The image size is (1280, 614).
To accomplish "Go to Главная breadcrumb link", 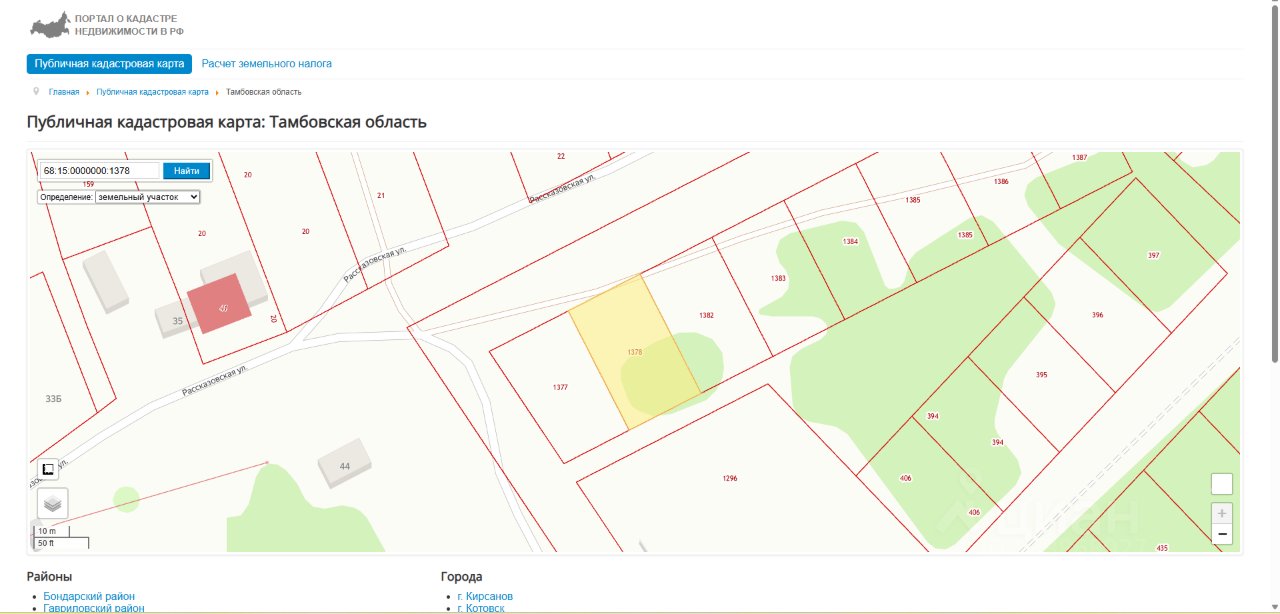I will pos(64,92).
